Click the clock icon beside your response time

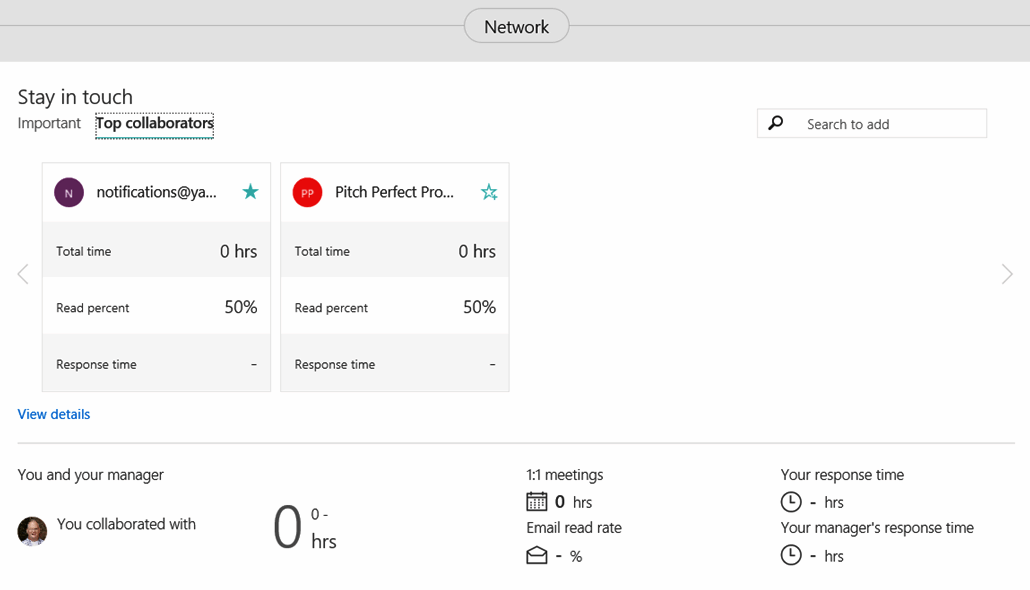tap(791, 501)
